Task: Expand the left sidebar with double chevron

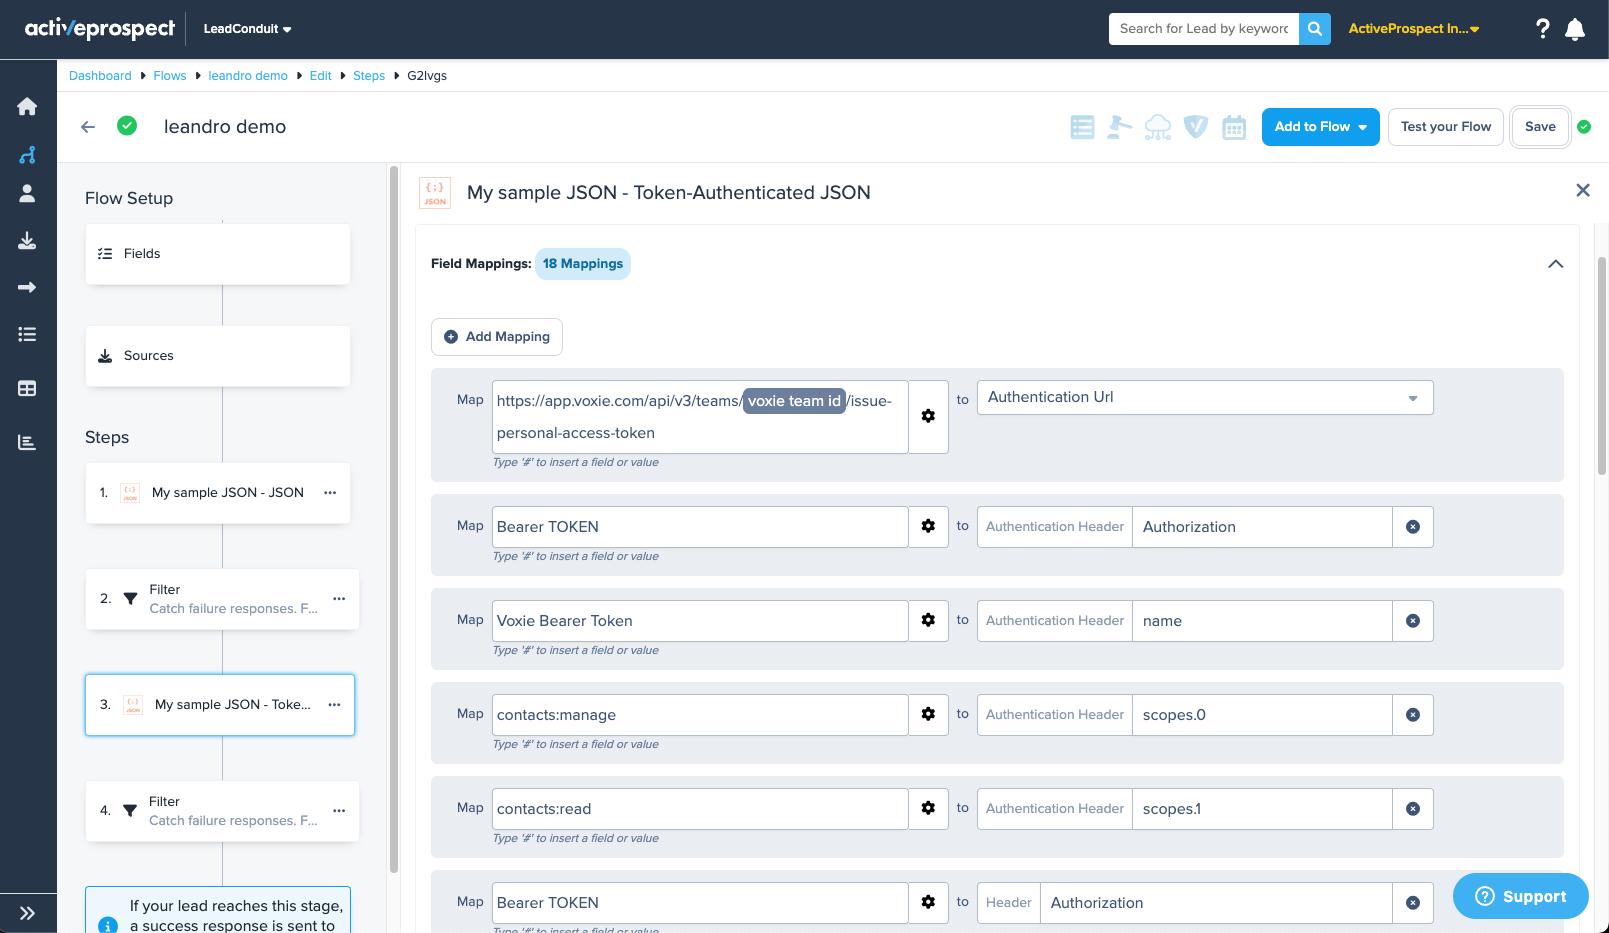Action: 27,912
